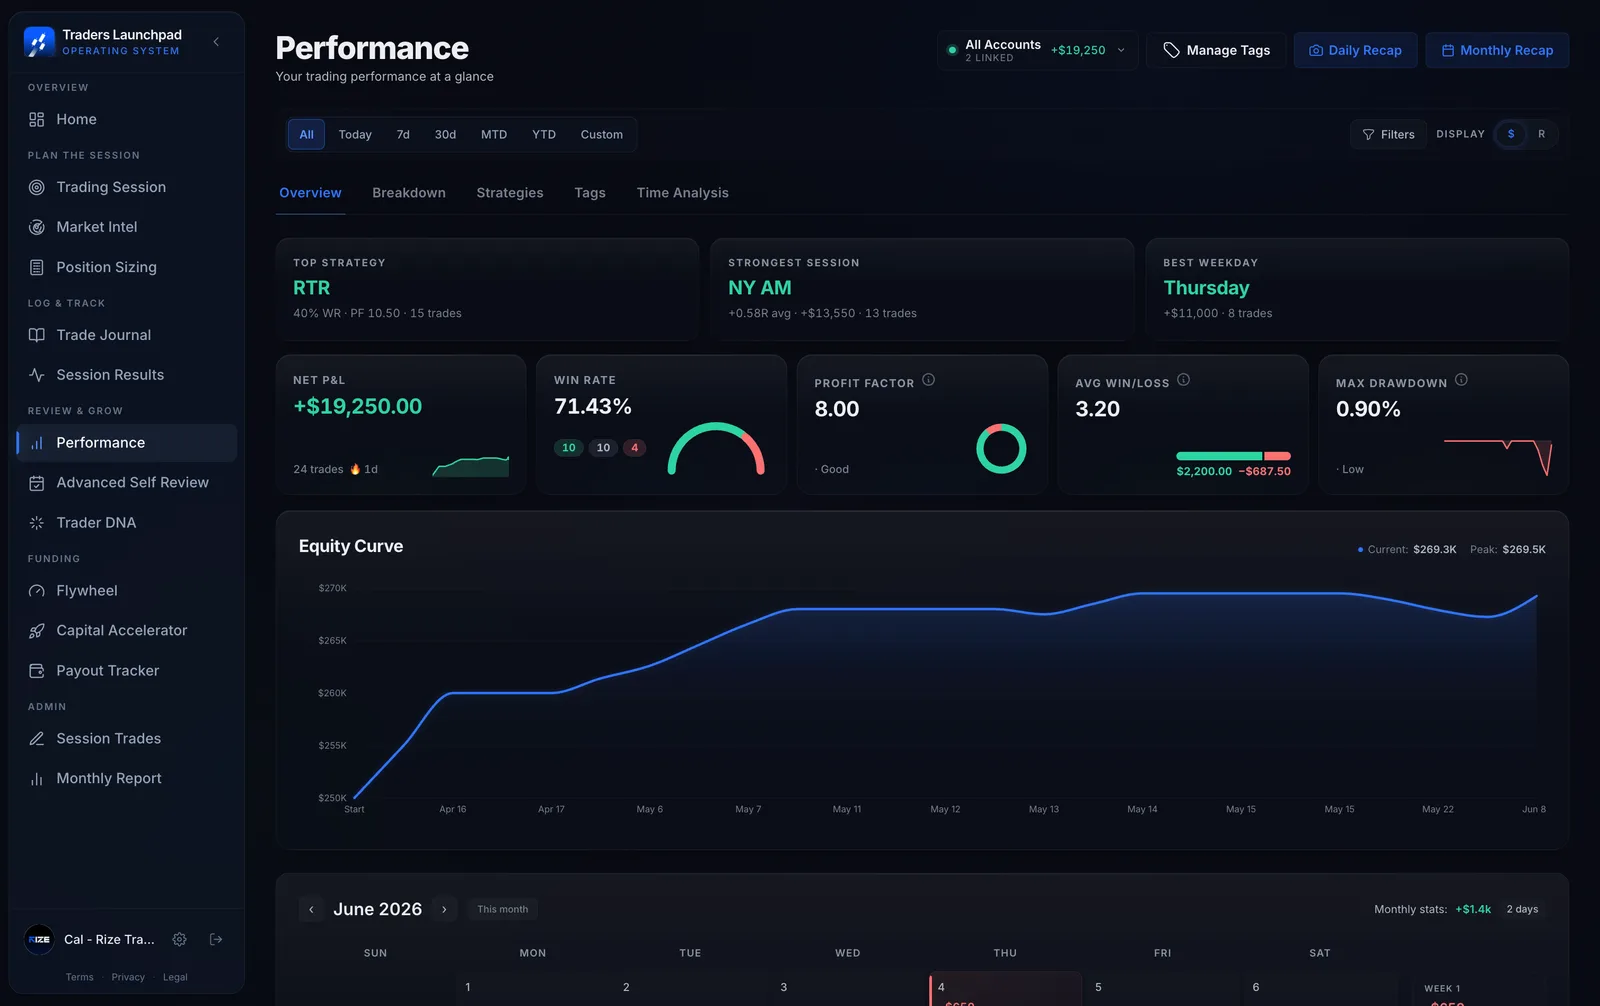Select the Custom time range

(602, 134)
